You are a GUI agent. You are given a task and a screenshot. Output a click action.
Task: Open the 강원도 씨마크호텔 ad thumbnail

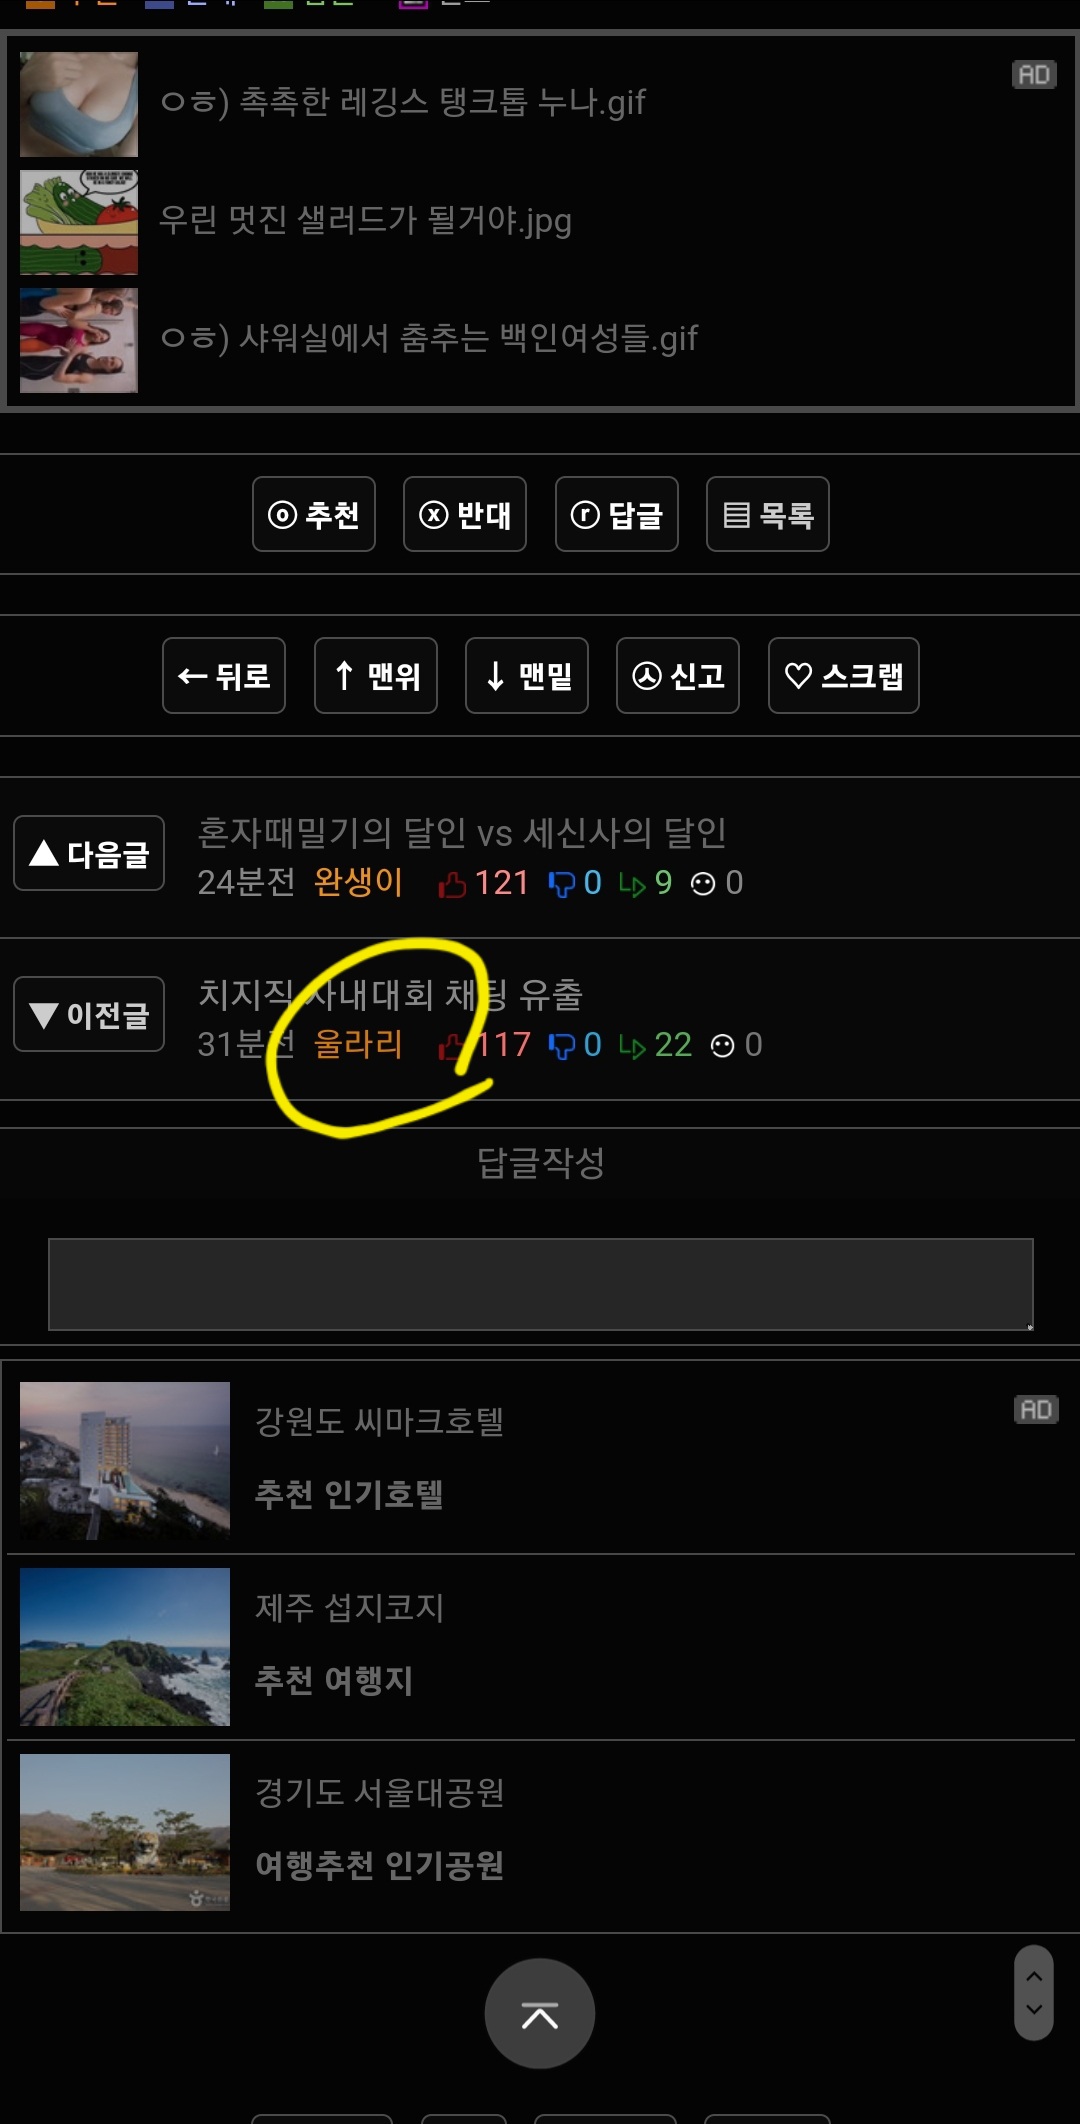[125, 1461]
